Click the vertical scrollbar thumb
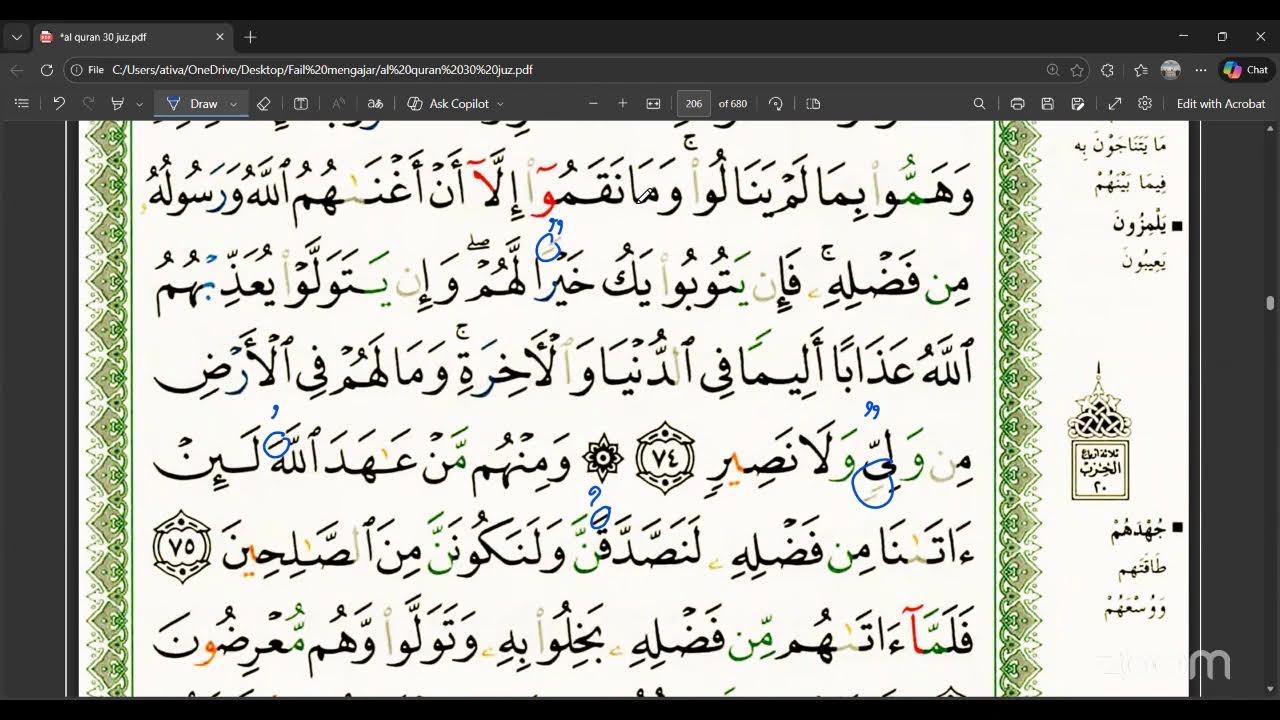This screenshot has width=1280, height=720. 1270,303
